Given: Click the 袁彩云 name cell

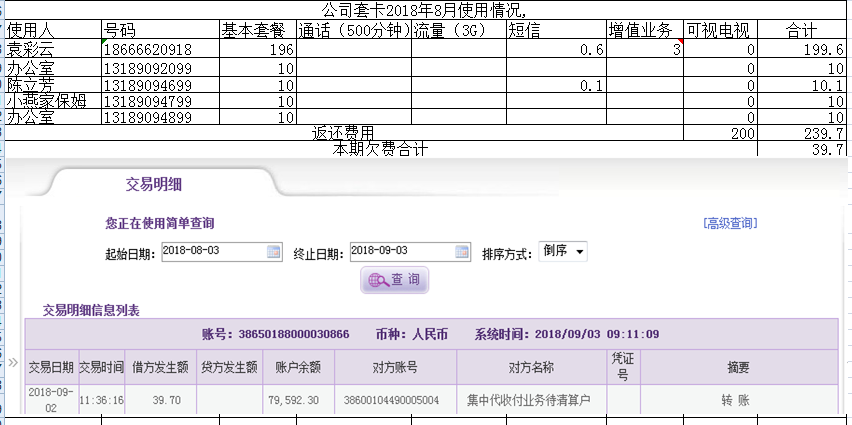Looking at the screenshot, I should pos(52,50).
